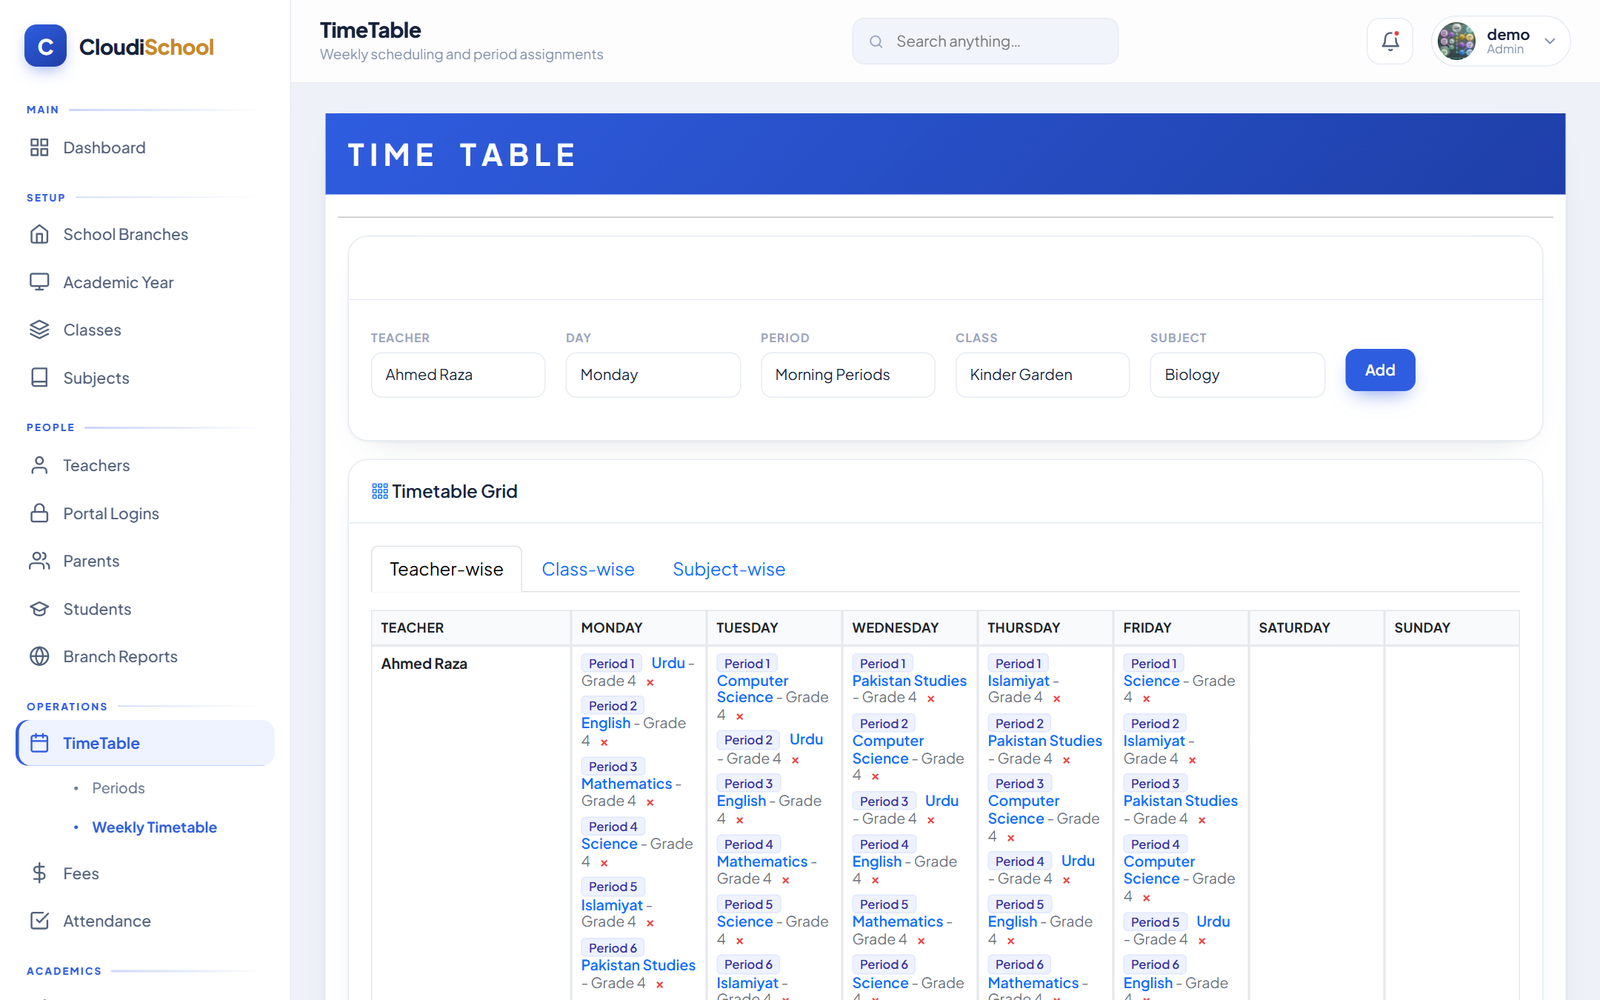1600x1000 pixels.
Task: Click the Teachers person icon
Action: 39,465
